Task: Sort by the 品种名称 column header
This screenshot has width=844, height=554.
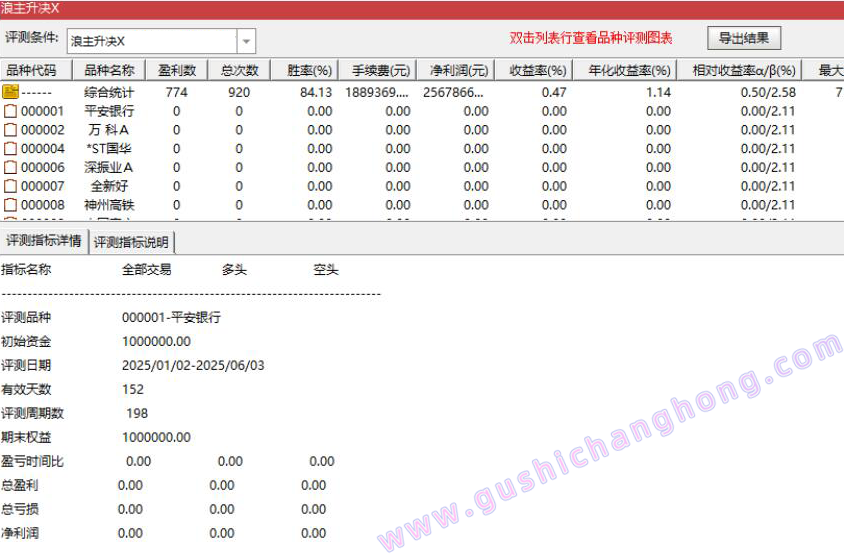Action: tap(109, 71)
